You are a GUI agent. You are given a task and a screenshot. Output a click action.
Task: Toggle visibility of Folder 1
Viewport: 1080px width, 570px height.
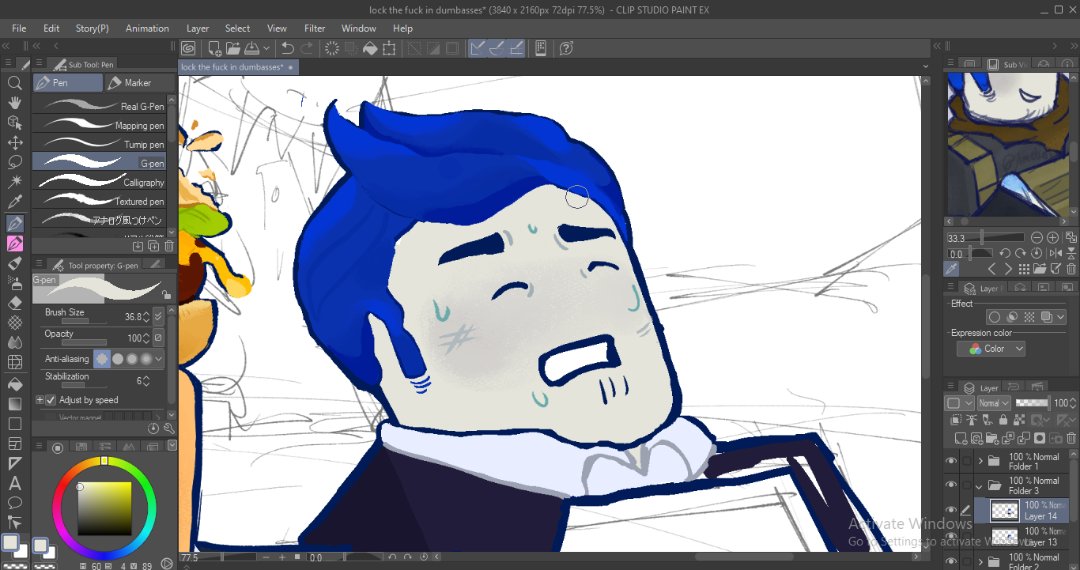point(952,461)
